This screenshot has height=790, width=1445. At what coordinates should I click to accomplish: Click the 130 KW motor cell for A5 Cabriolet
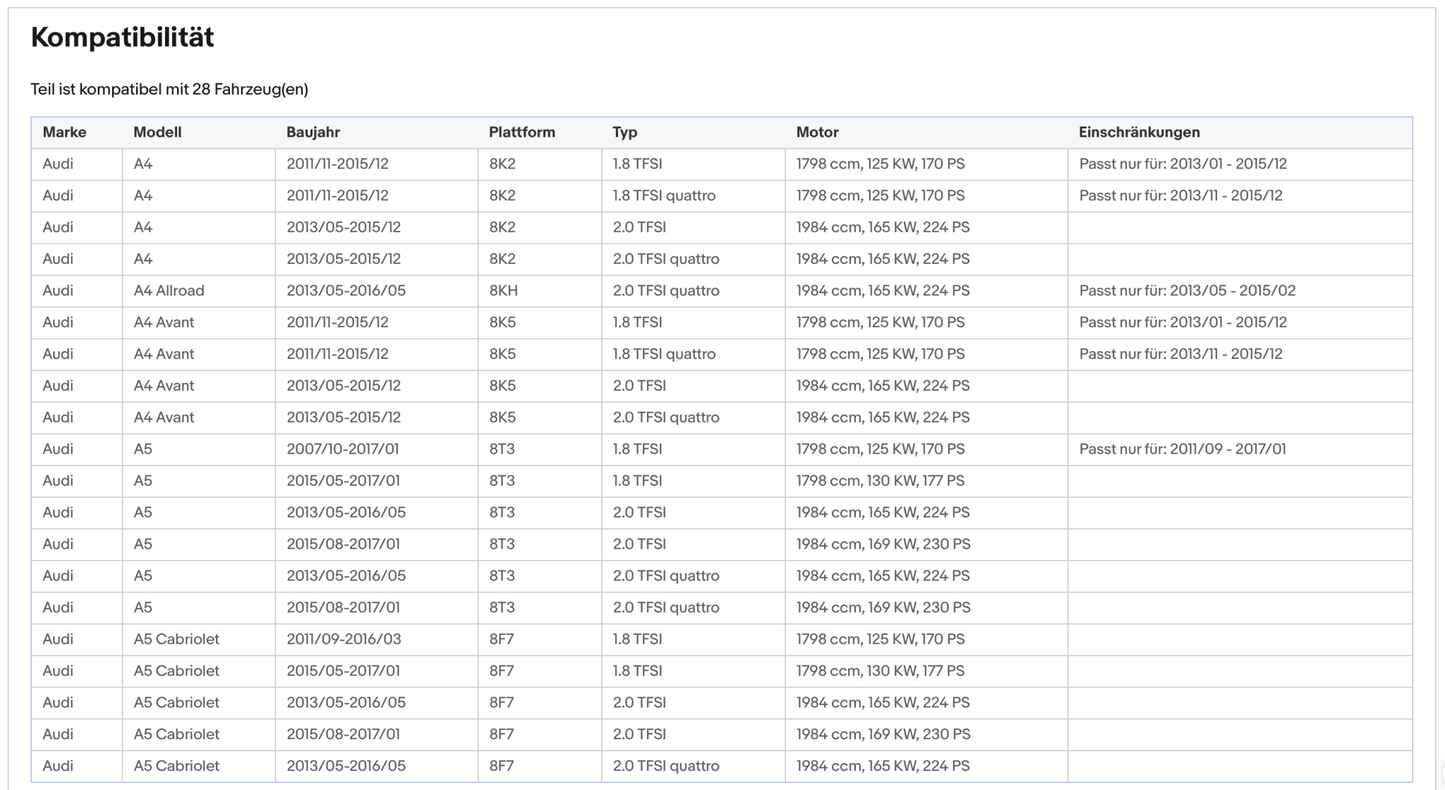coord(880,671)
